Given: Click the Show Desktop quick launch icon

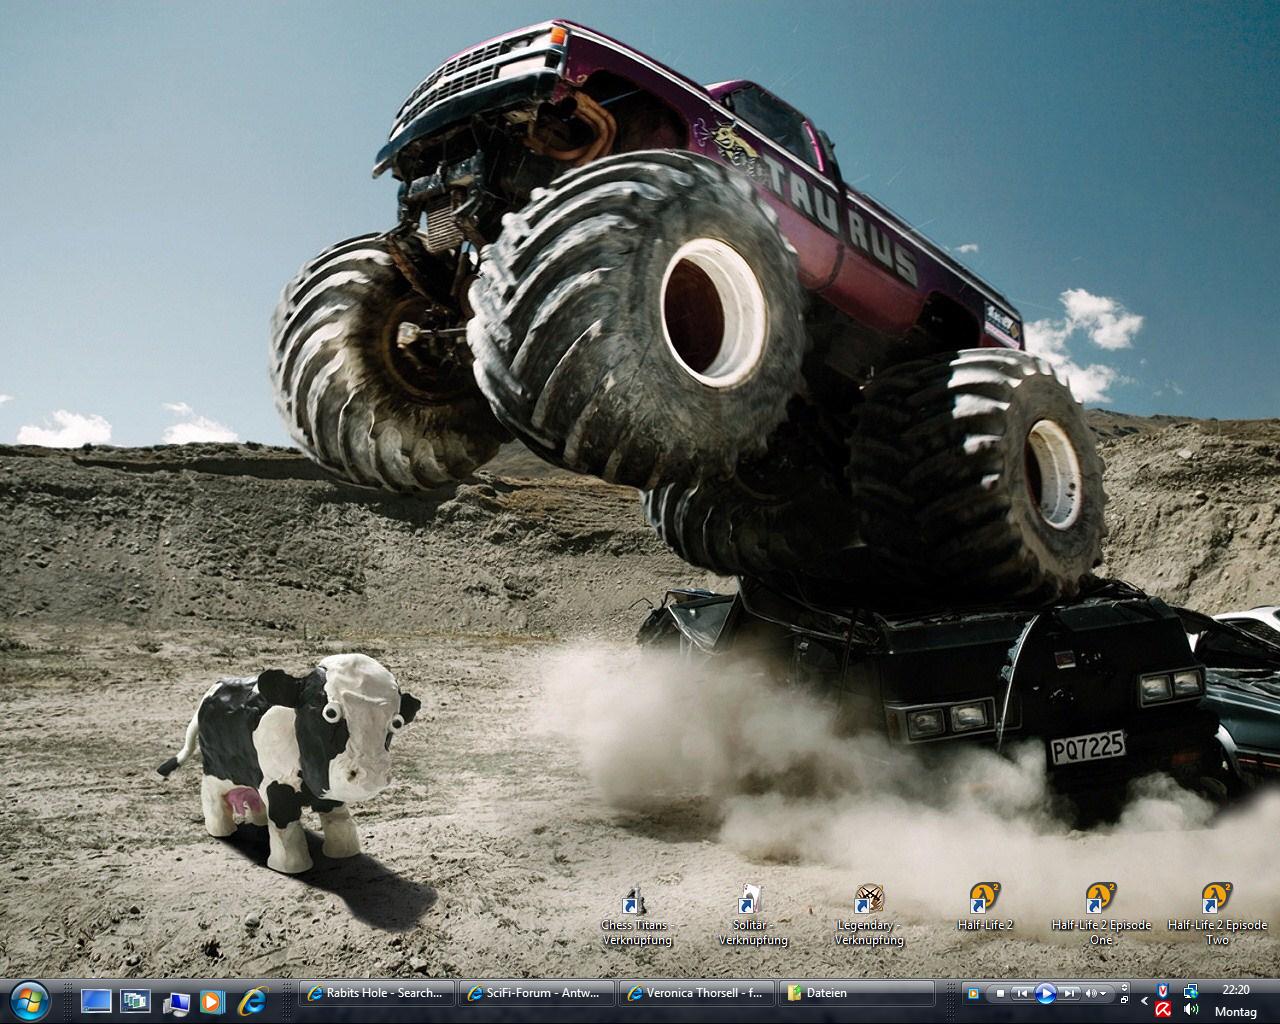Looking at the screenshot, I should pos(97,1000).
